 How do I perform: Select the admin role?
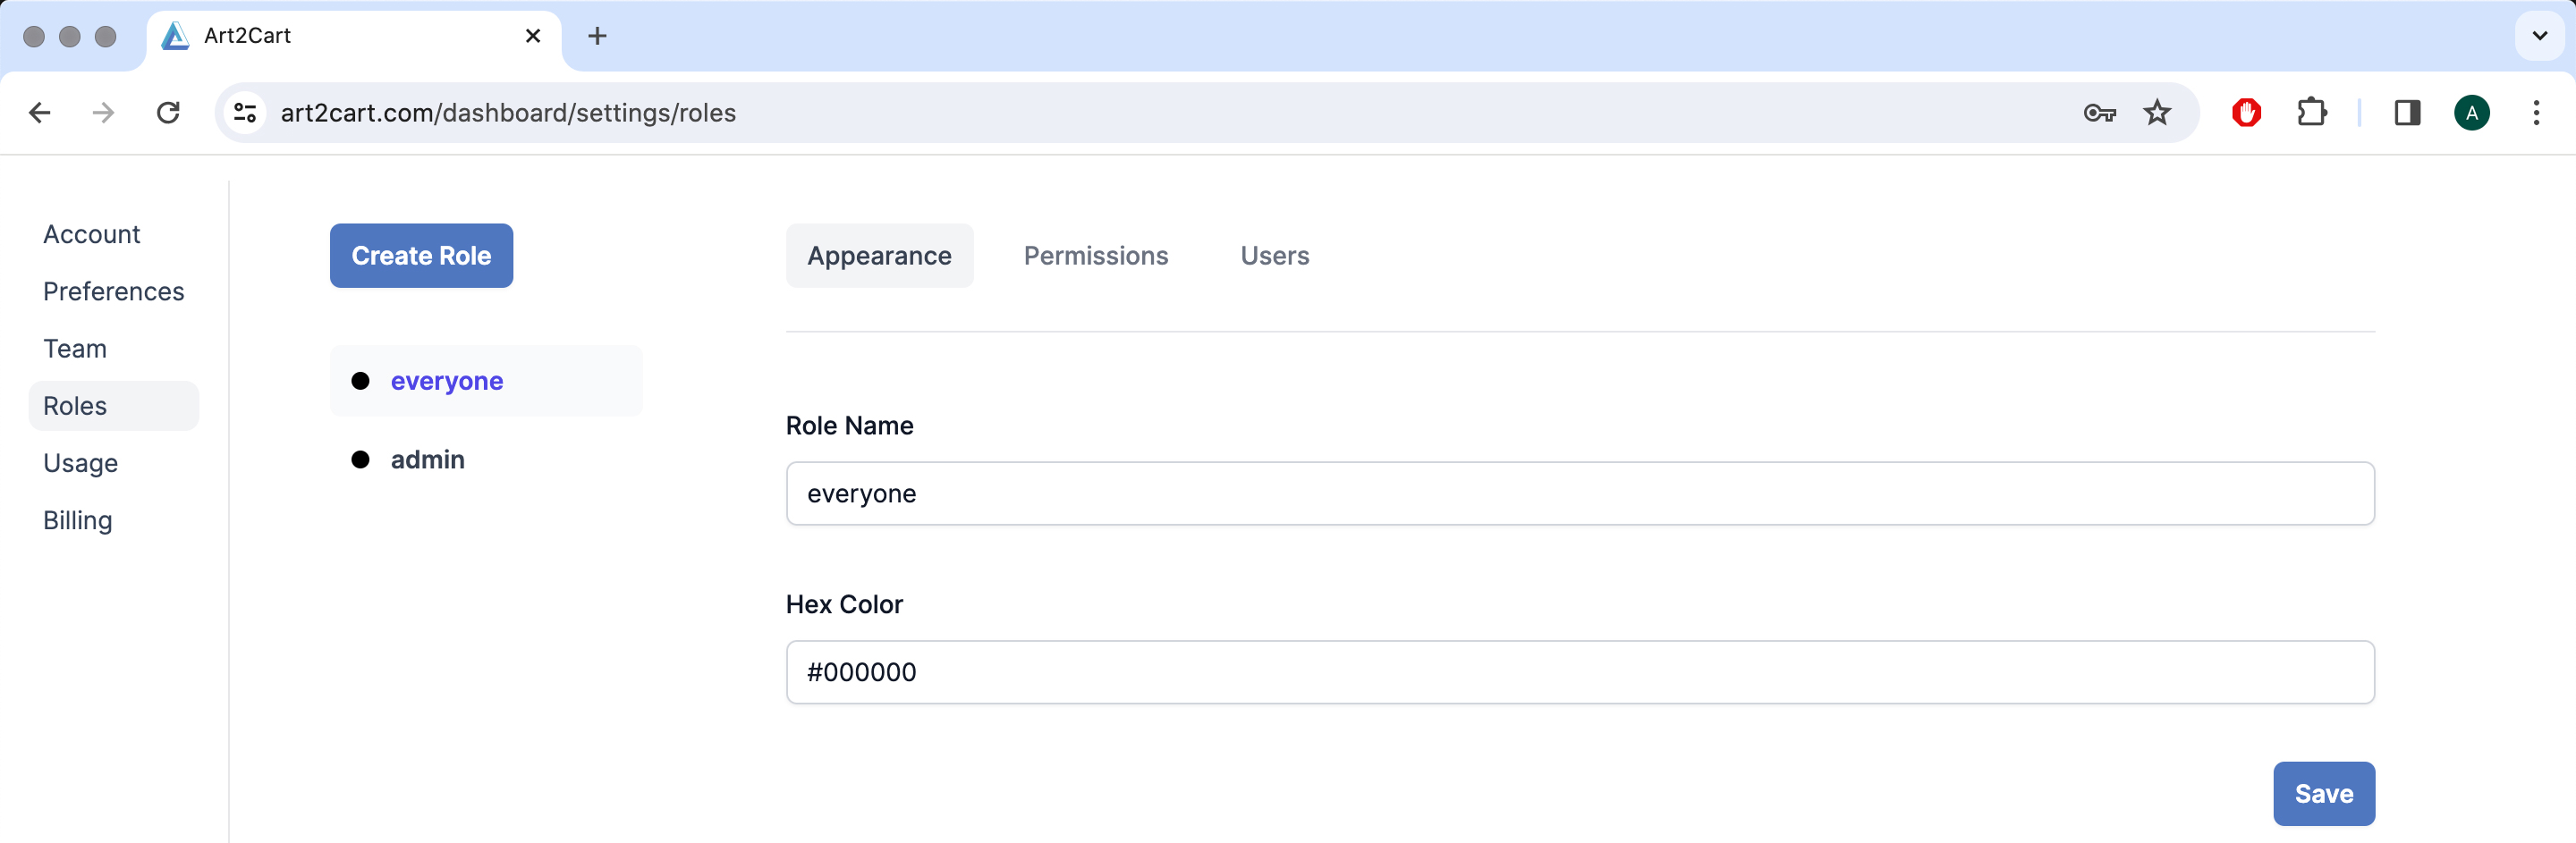[427, 460]
